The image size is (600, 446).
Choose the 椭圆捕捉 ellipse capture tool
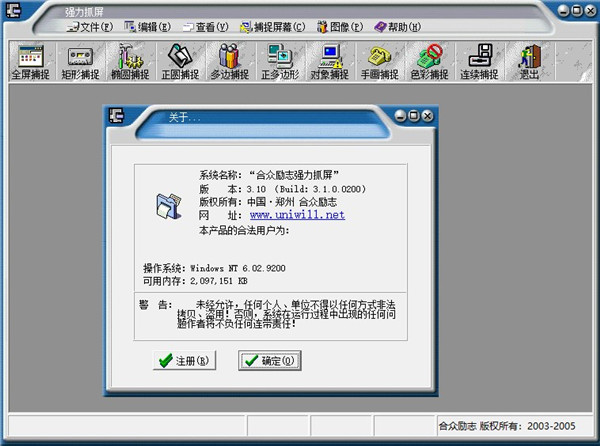click(131, 61)
